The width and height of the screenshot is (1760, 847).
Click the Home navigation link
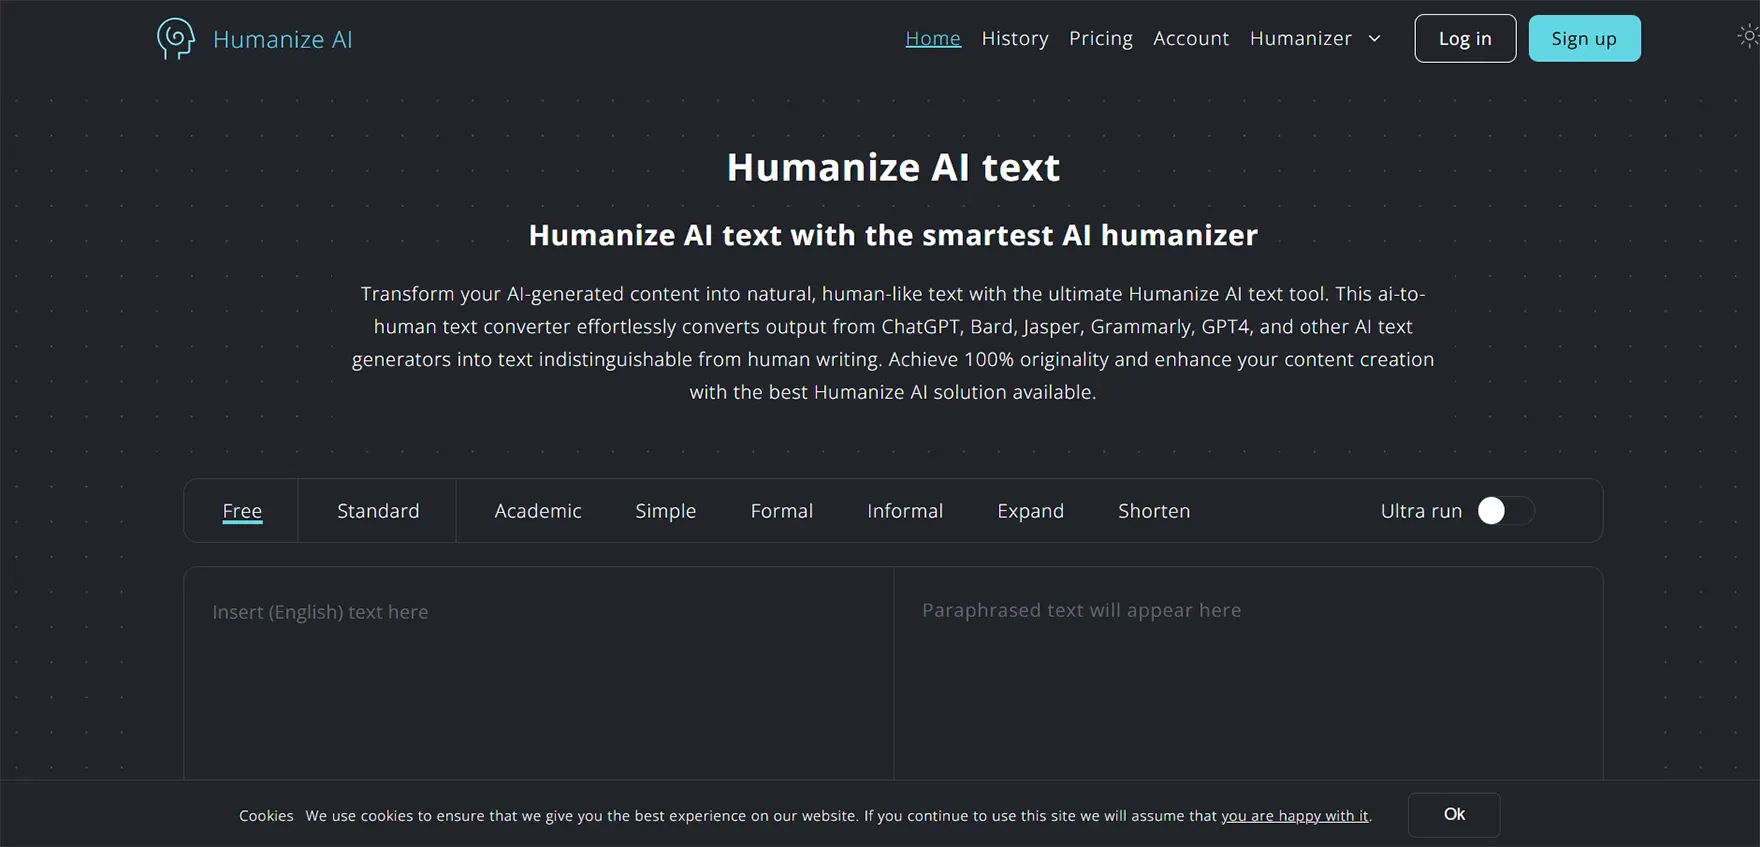[933, 39]
